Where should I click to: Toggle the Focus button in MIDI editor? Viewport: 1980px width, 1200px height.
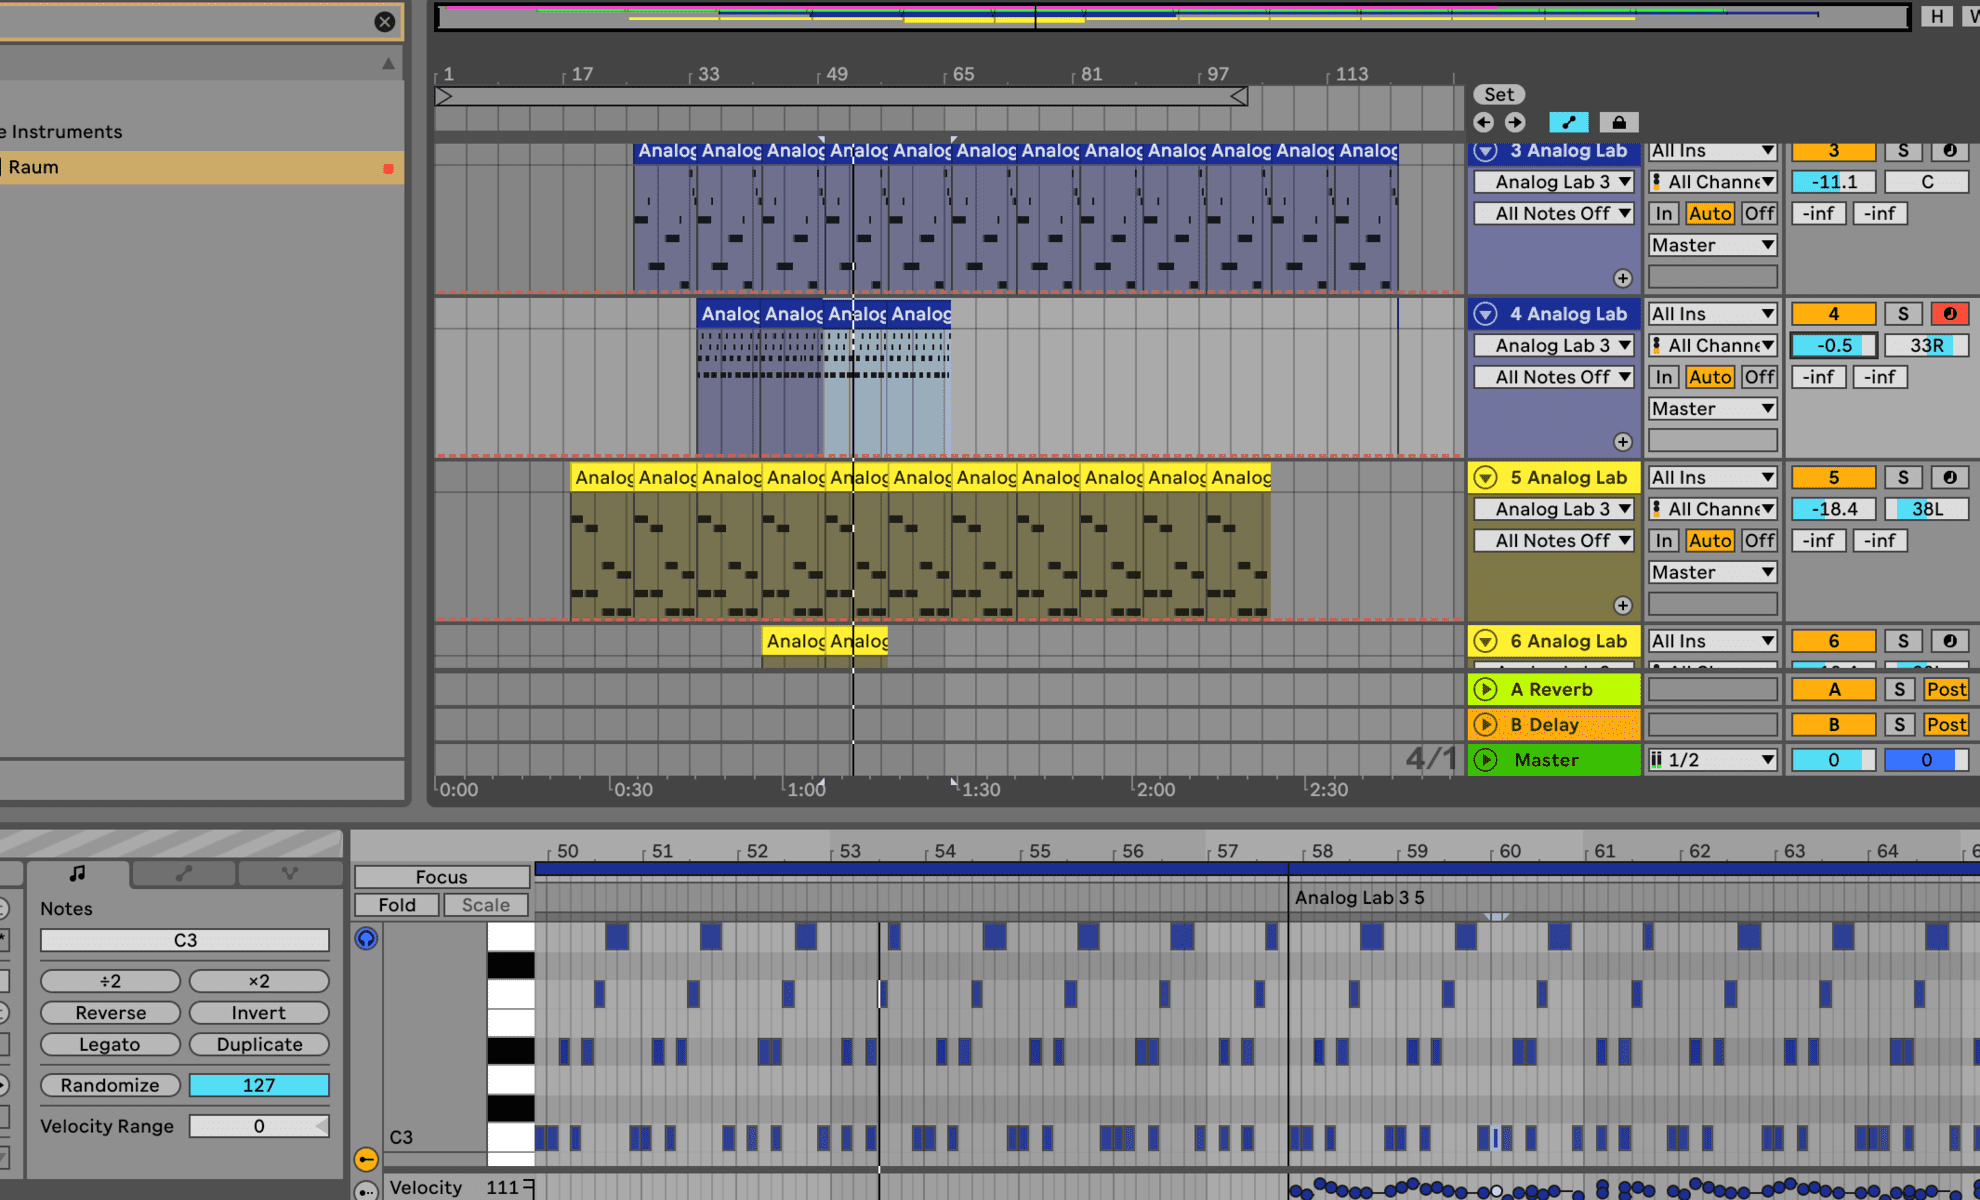coord(442,877)
